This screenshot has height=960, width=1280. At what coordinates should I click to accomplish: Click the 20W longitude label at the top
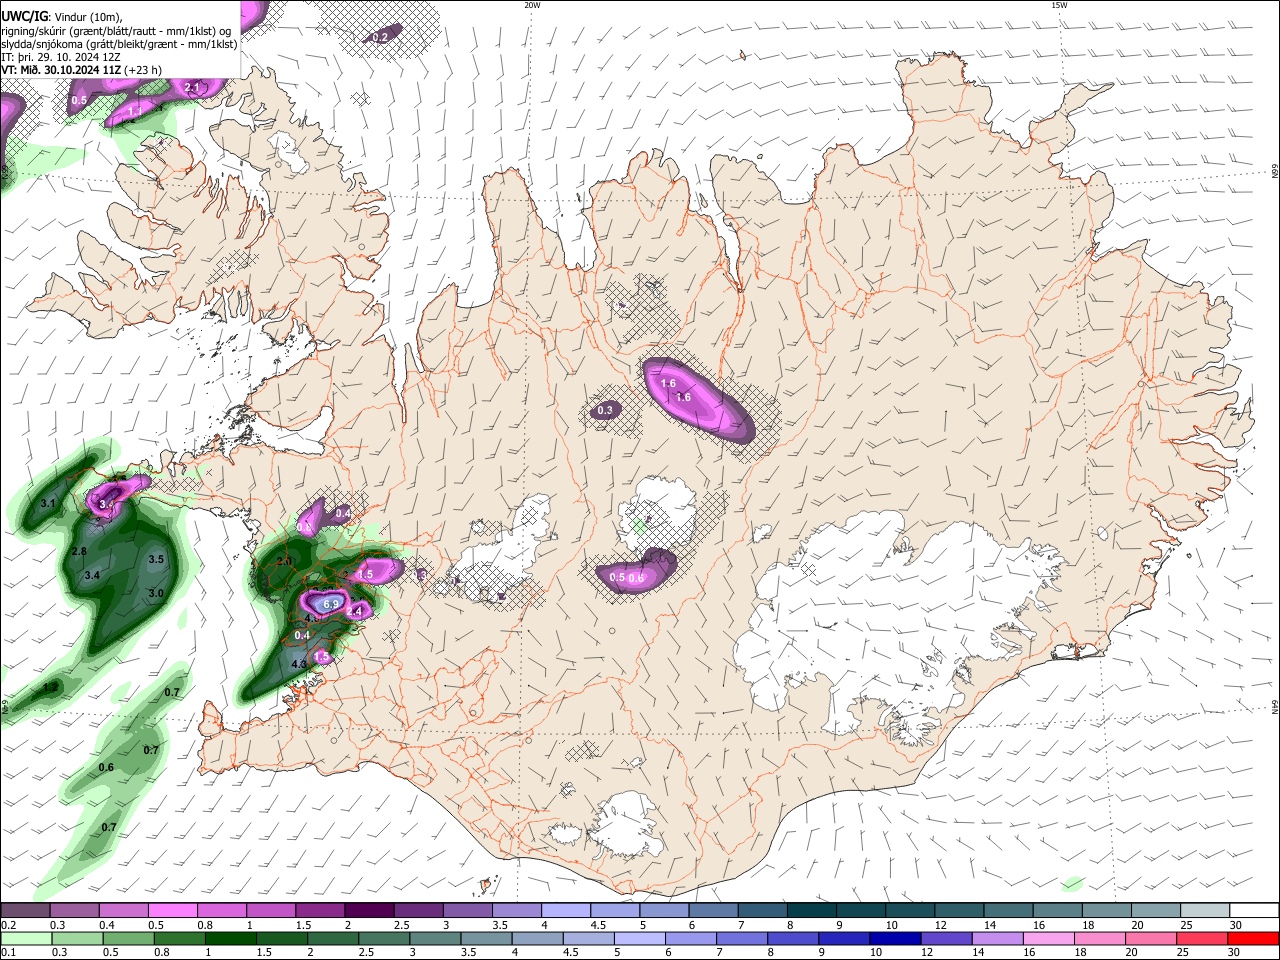click(532, 5)
